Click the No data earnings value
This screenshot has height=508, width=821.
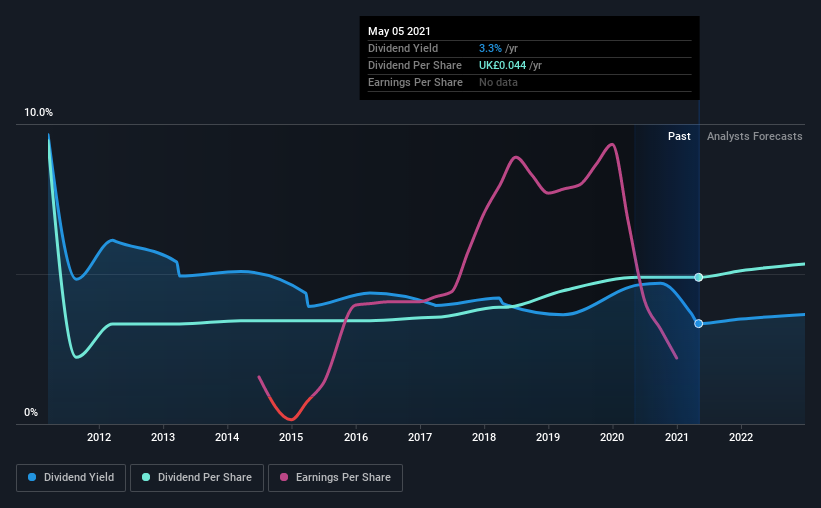coord(498,82)
